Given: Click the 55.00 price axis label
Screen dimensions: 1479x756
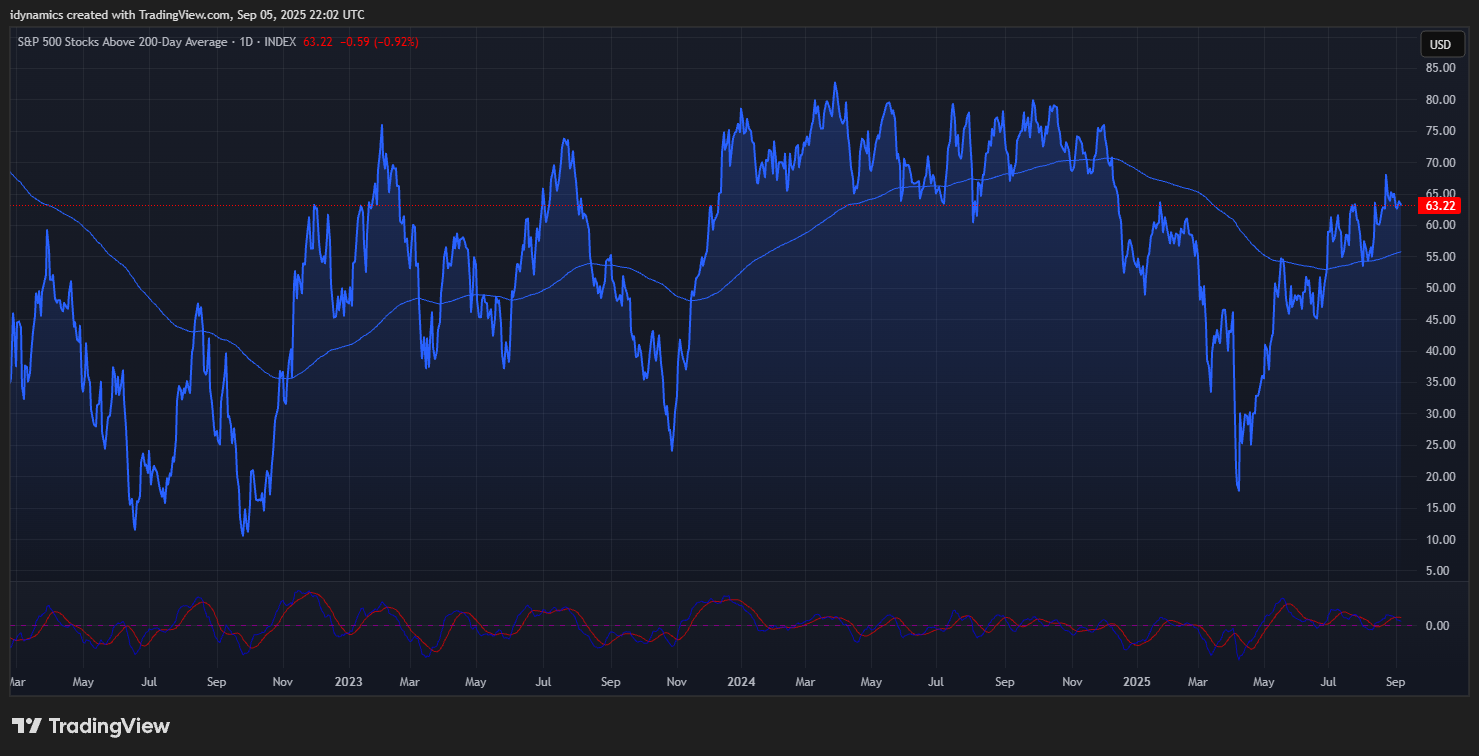Looking at the screenshot, I should 1440,257.
